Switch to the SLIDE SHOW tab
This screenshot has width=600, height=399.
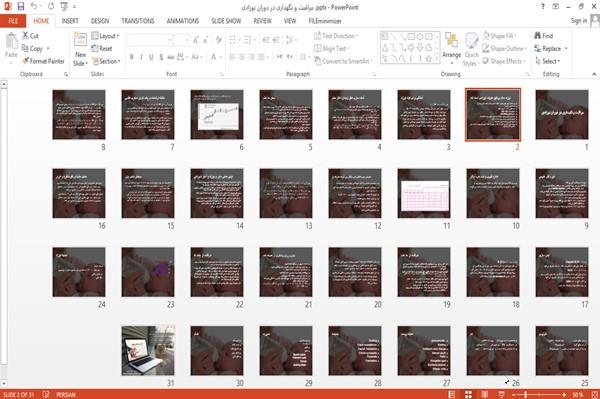226,21
